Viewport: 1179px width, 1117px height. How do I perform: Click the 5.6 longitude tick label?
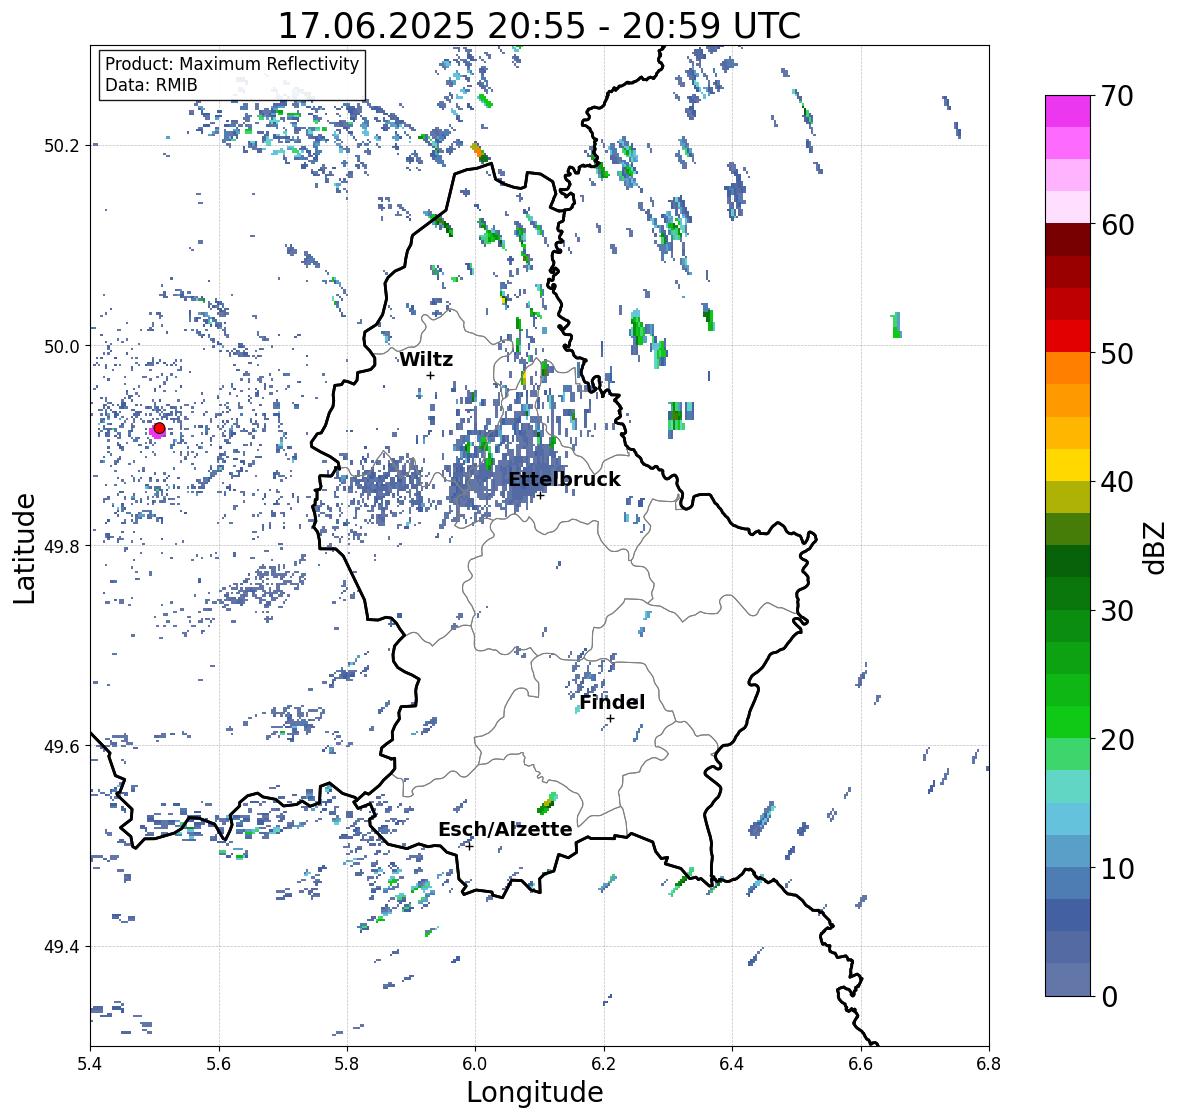(x=219, y=1063)
